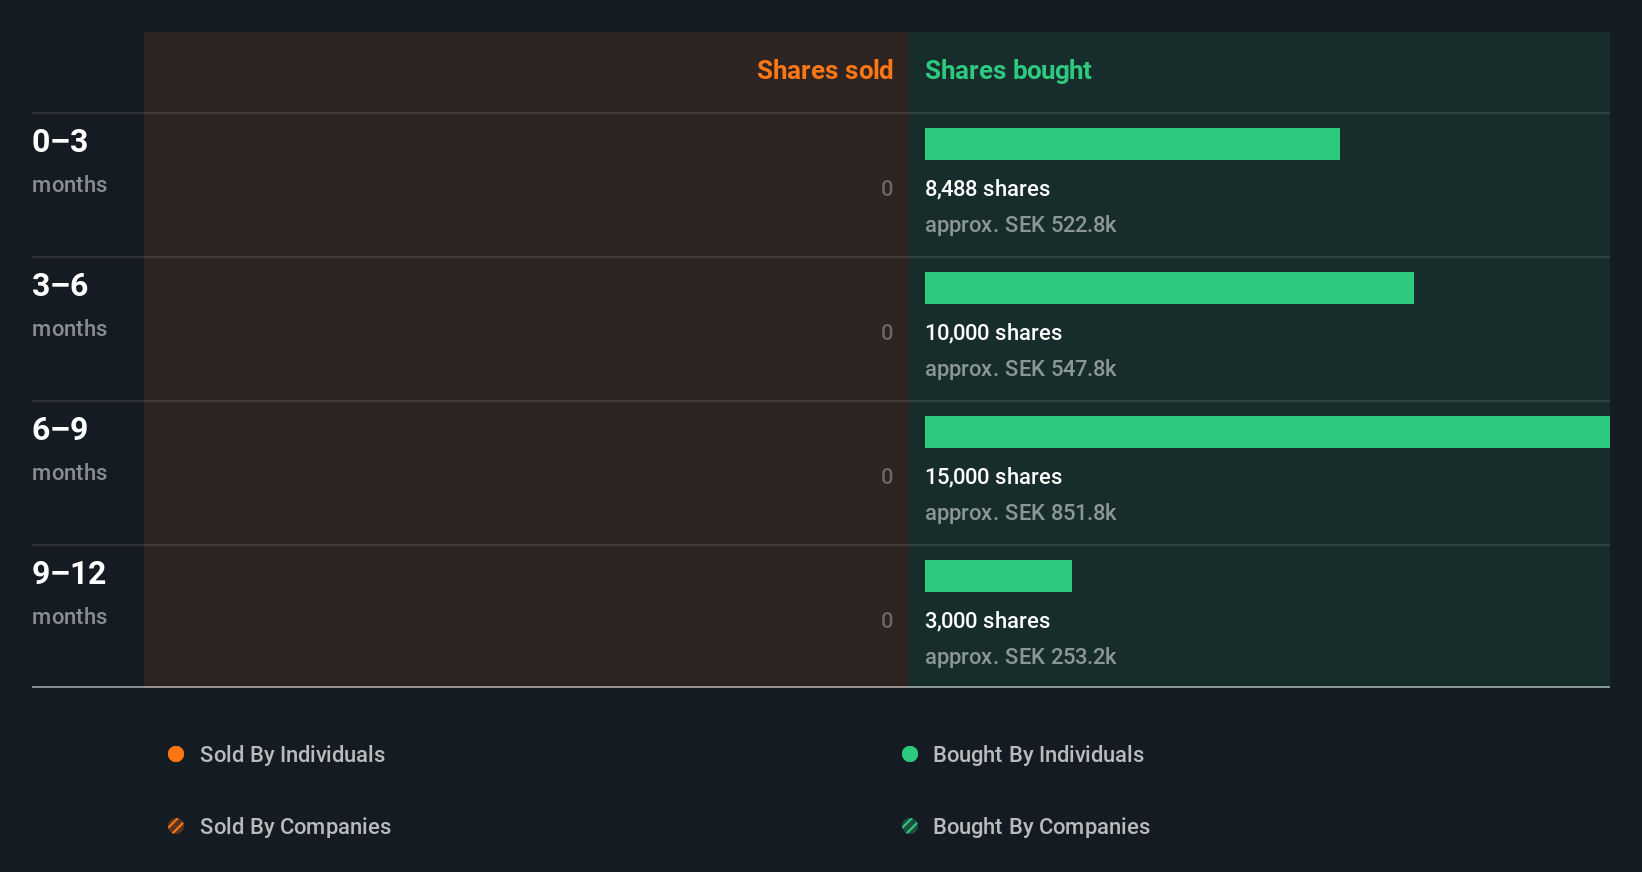The height and width of the screenshot is (872, 1642).
Task: Click the striped Bought By Companies icon
Action: 910,826
